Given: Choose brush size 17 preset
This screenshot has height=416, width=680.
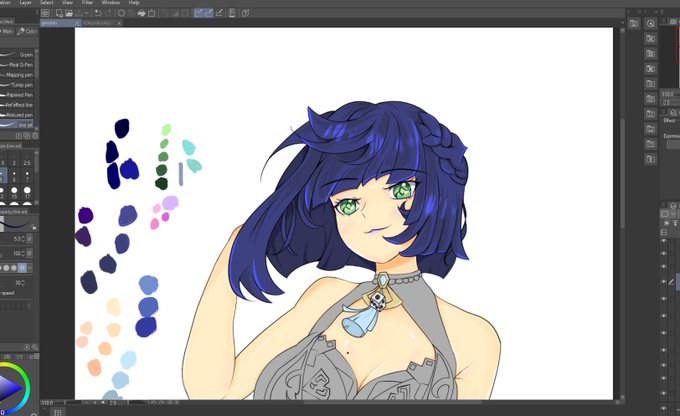Looking at the screenshot, I should (x=27, y=193).
